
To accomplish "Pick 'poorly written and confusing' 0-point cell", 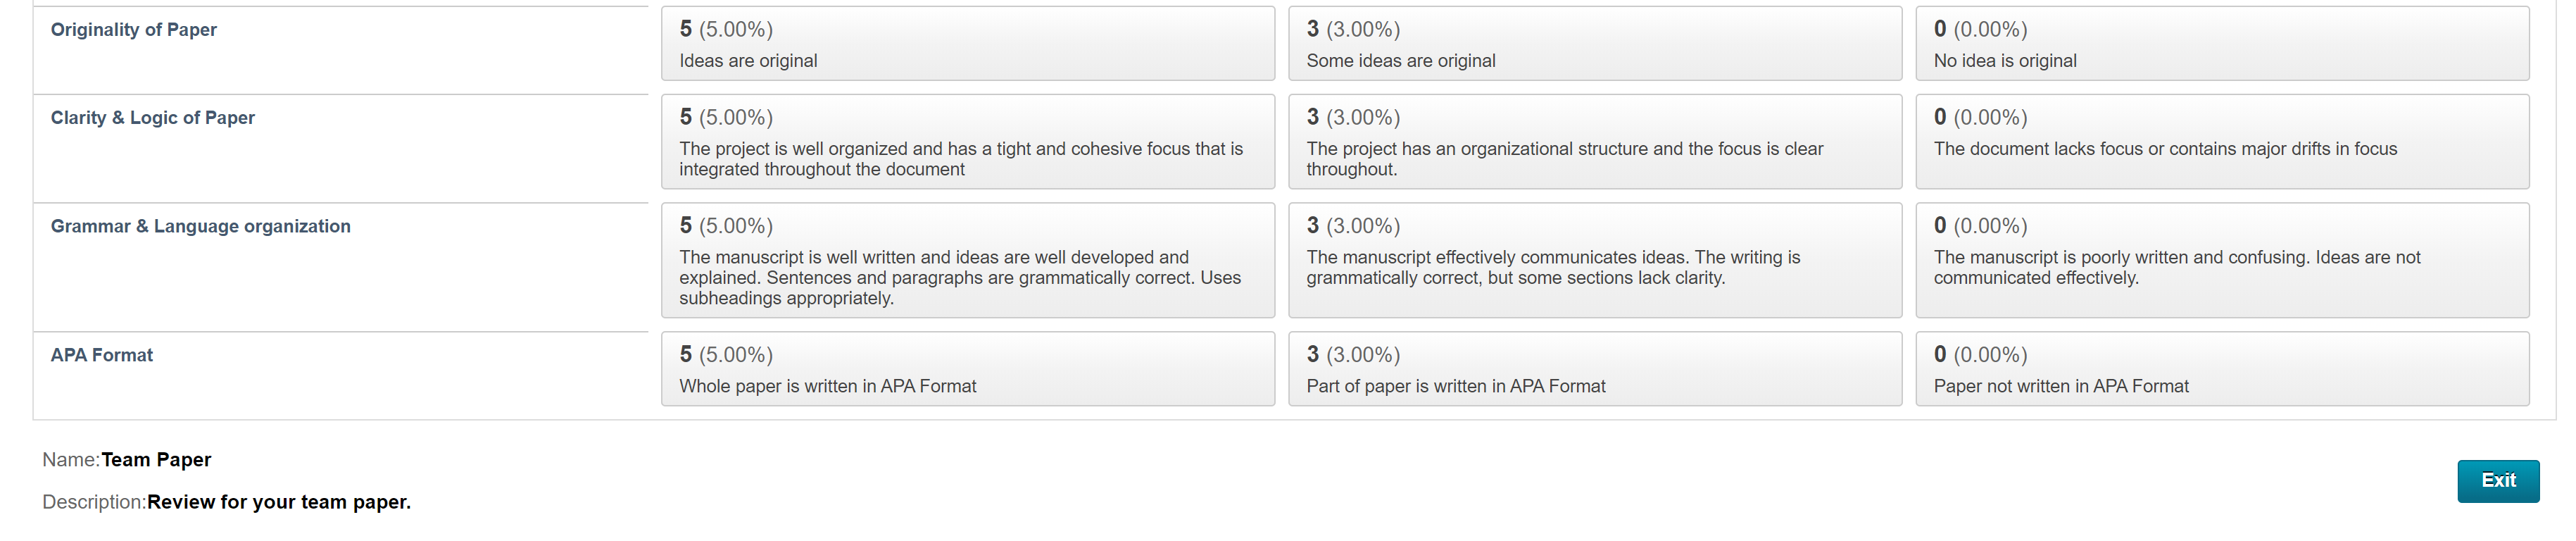I will [2221, 260].
